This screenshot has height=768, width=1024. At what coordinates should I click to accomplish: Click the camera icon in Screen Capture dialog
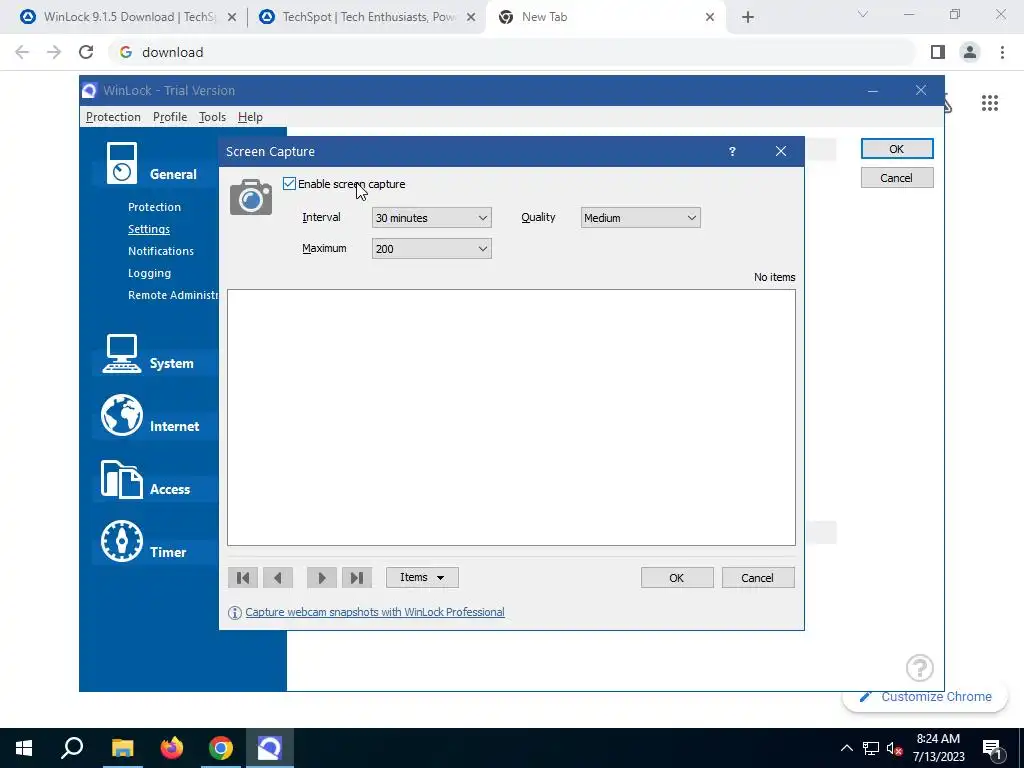click(x=251, y=197)
